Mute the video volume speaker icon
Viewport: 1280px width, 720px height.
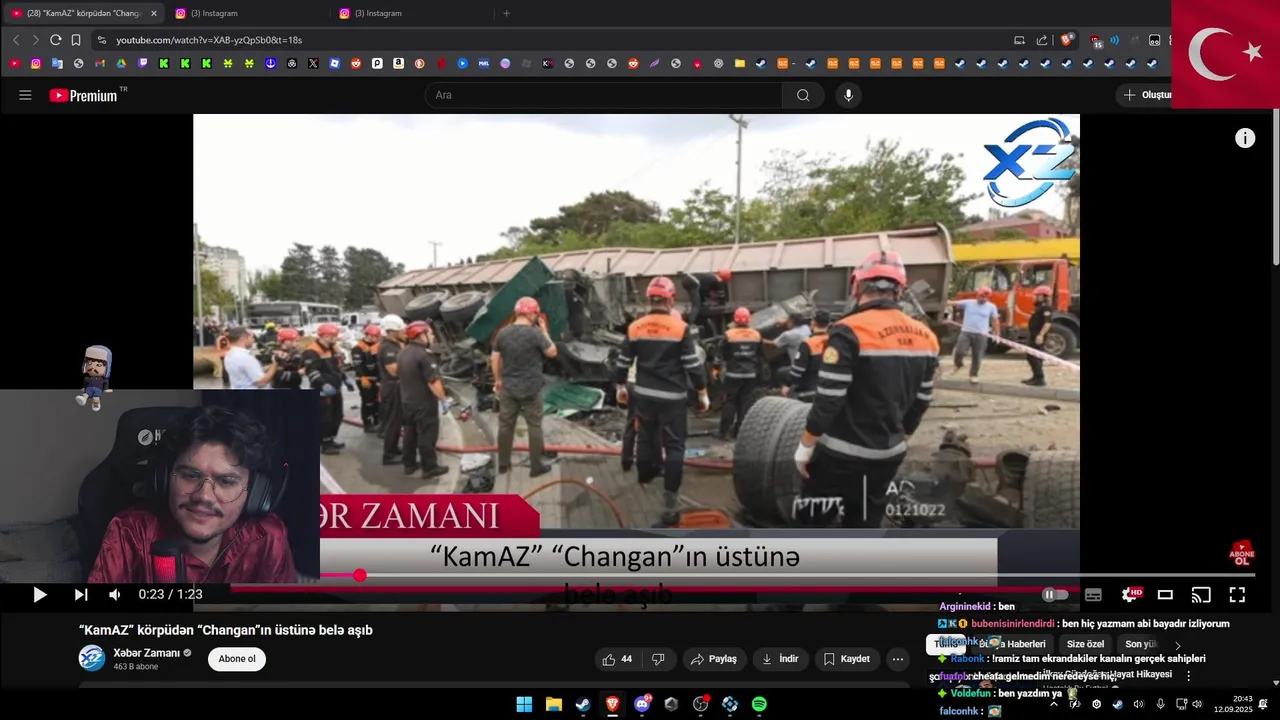pyautogui.click(x=115, y=595)
